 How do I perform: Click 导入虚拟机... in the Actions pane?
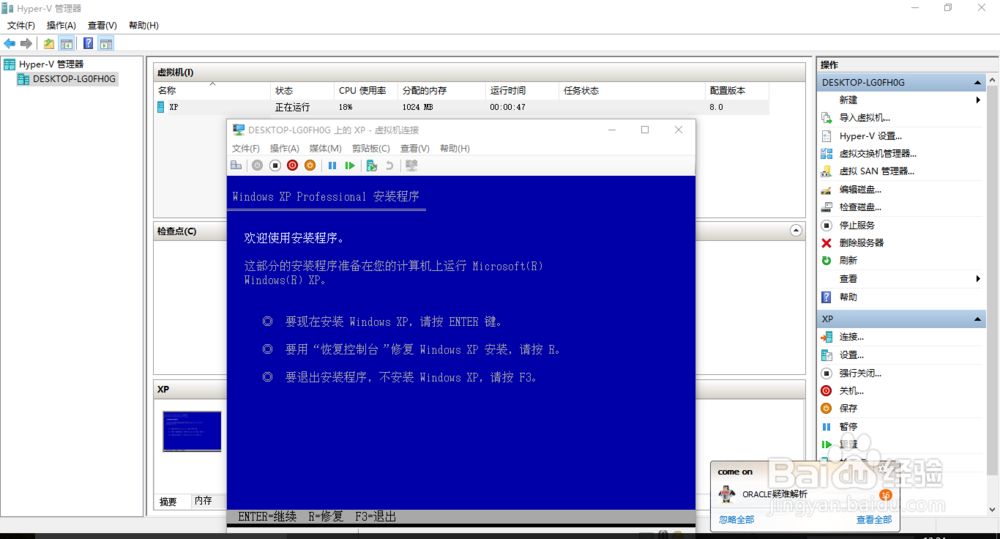tap(864, 117)
